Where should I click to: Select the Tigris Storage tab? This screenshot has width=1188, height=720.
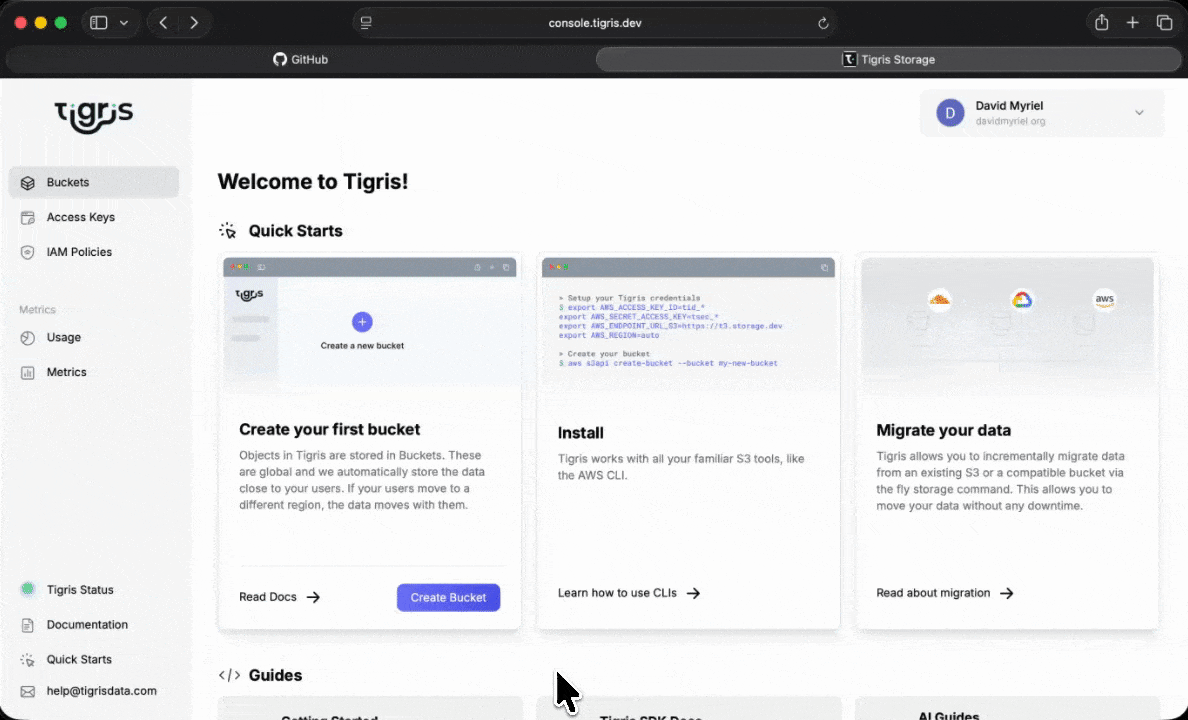point(888,59)
